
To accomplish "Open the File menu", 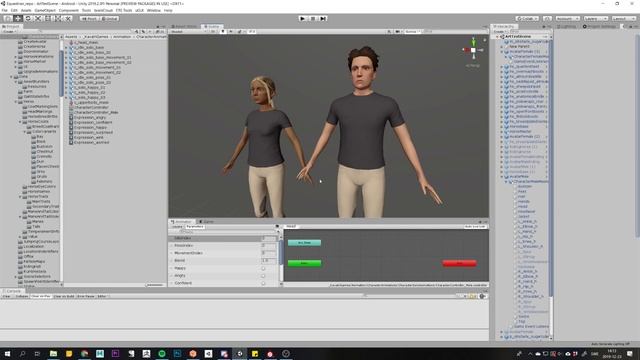I will [4, 10].
